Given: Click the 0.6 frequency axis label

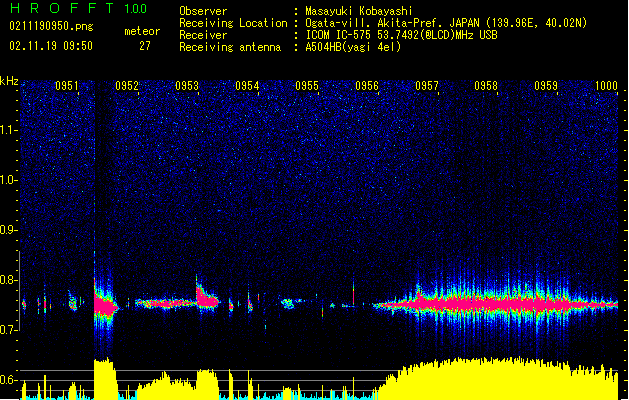Looking at the screenshot, I should (9, 380).
